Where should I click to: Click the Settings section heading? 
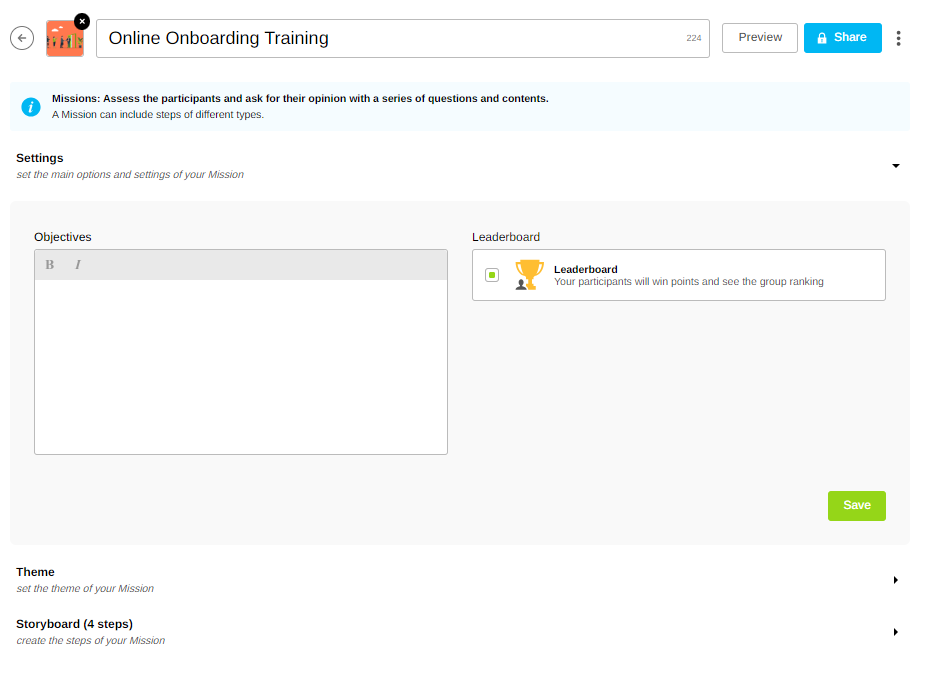[x=40, y=158]
